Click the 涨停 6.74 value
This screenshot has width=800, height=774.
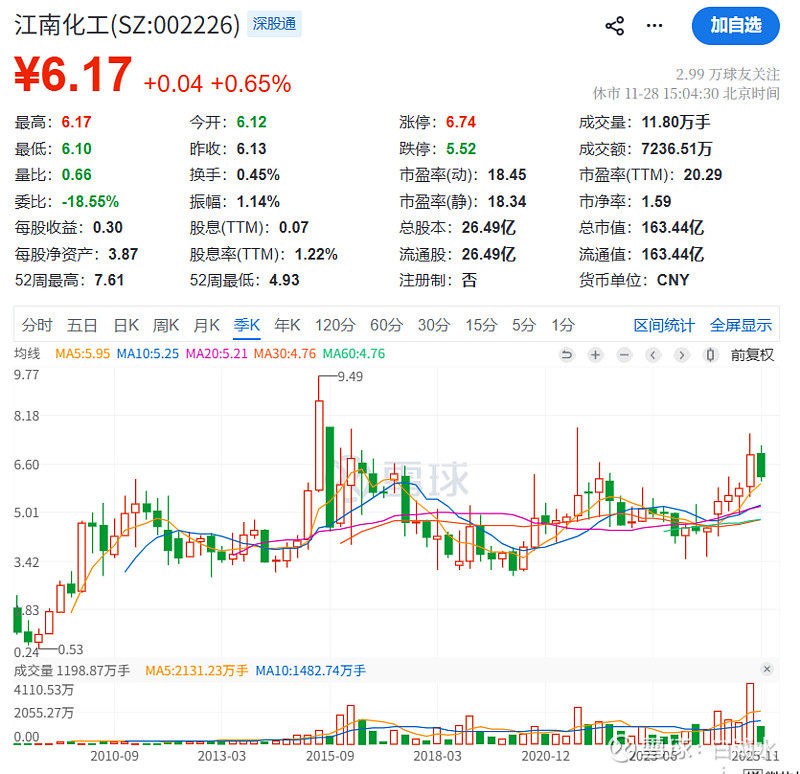(461, 122)
